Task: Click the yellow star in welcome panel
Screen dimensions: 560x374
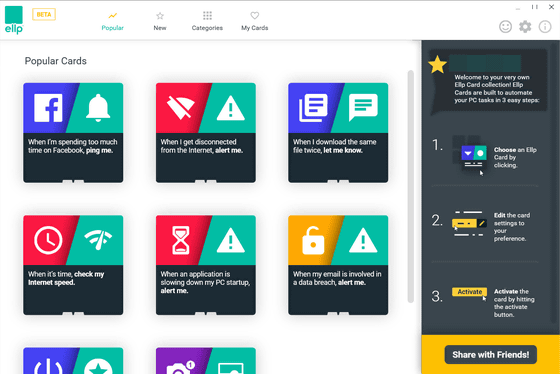Action: pyautogui.click(x=438, y=65)
